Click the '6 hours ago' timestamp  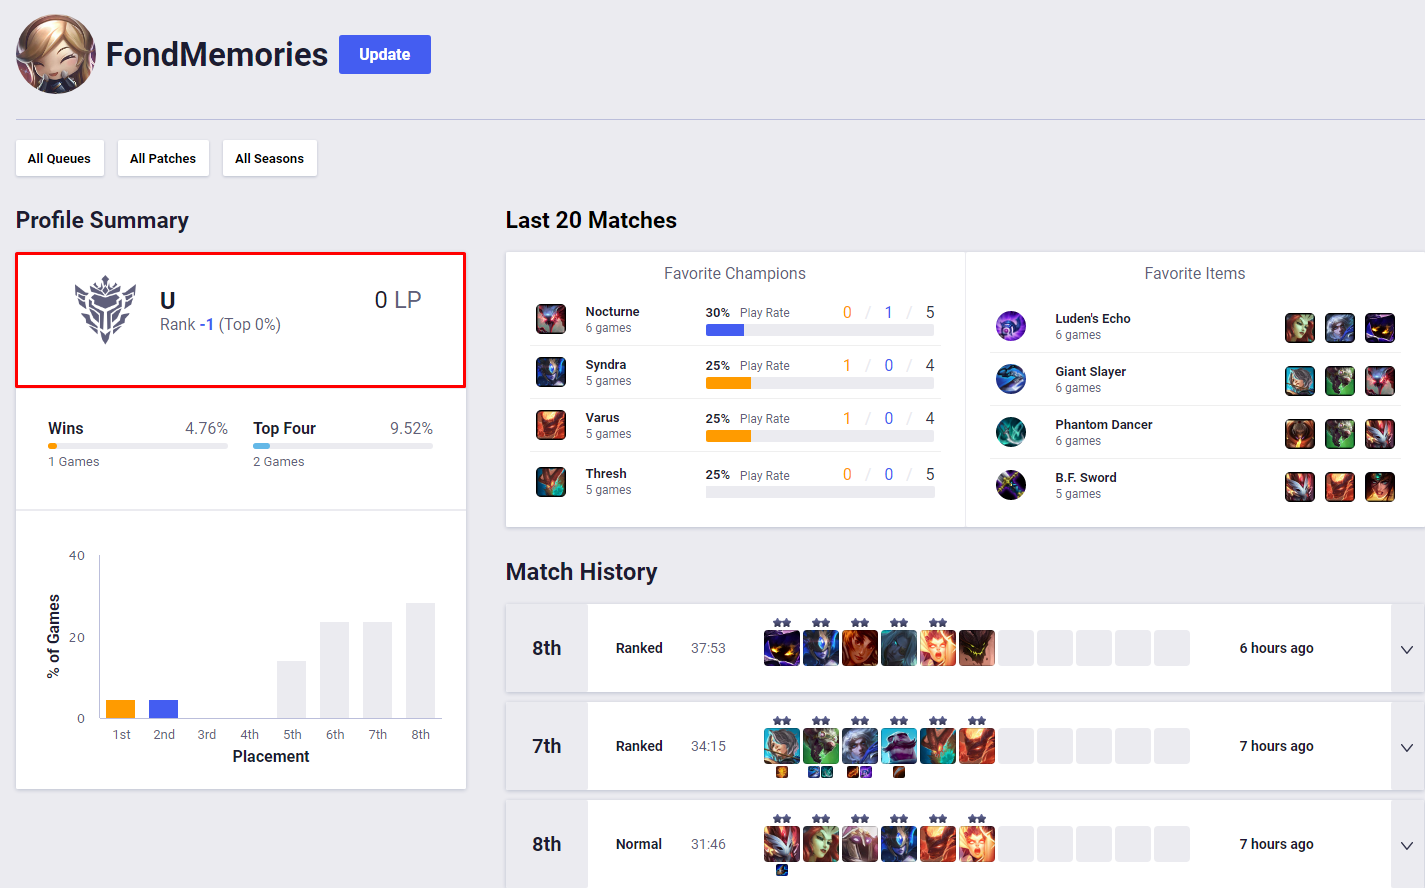click(x=1276, y=648)
